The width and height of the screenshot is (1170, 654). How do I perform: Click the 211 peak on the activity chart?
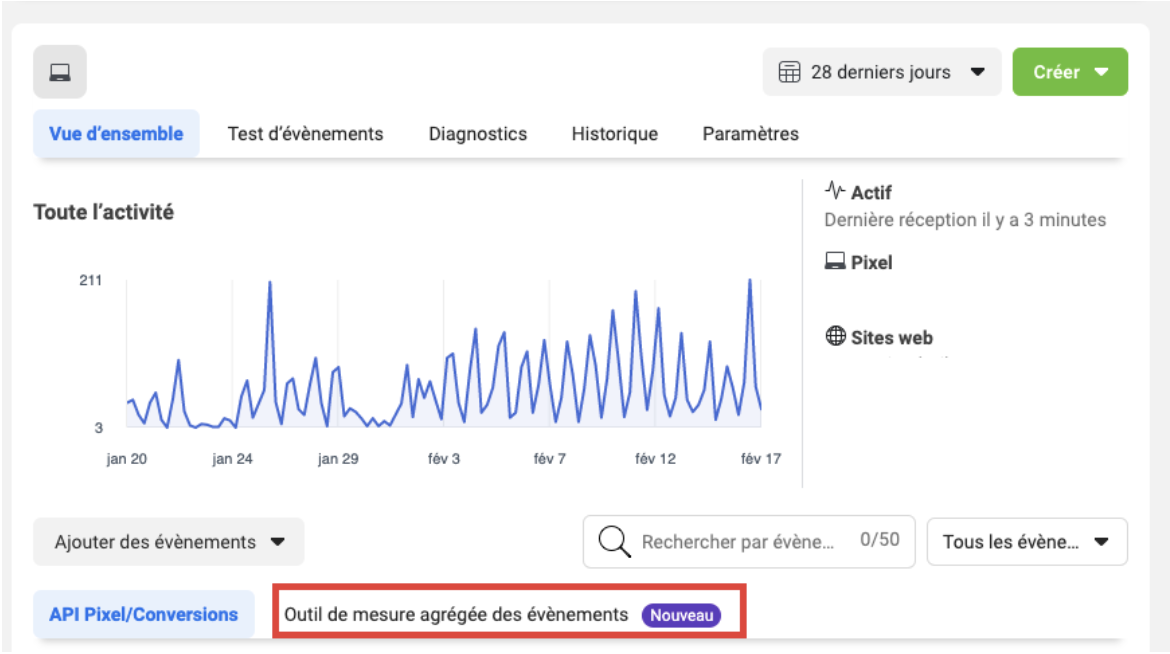270,281
